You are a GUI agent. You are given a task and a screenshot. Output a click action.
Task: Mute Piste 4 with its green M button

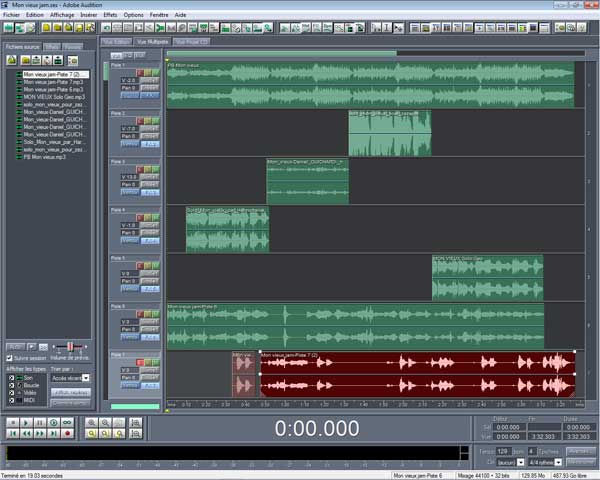(155, 217)
